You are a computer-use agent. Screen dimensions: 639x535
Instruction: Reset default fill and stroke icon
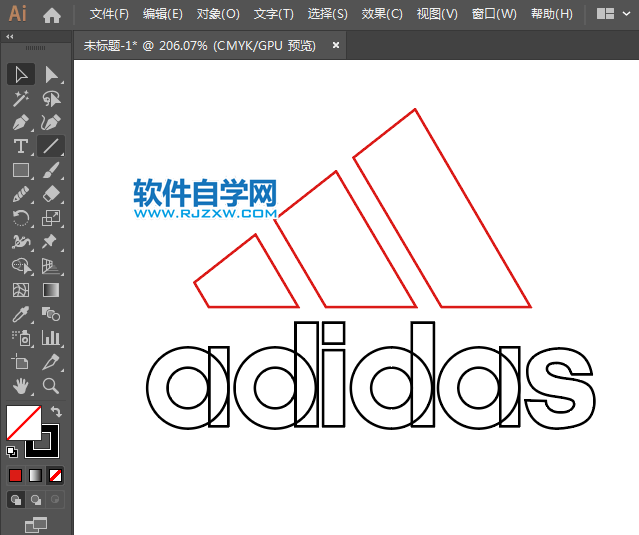(12, 451)
